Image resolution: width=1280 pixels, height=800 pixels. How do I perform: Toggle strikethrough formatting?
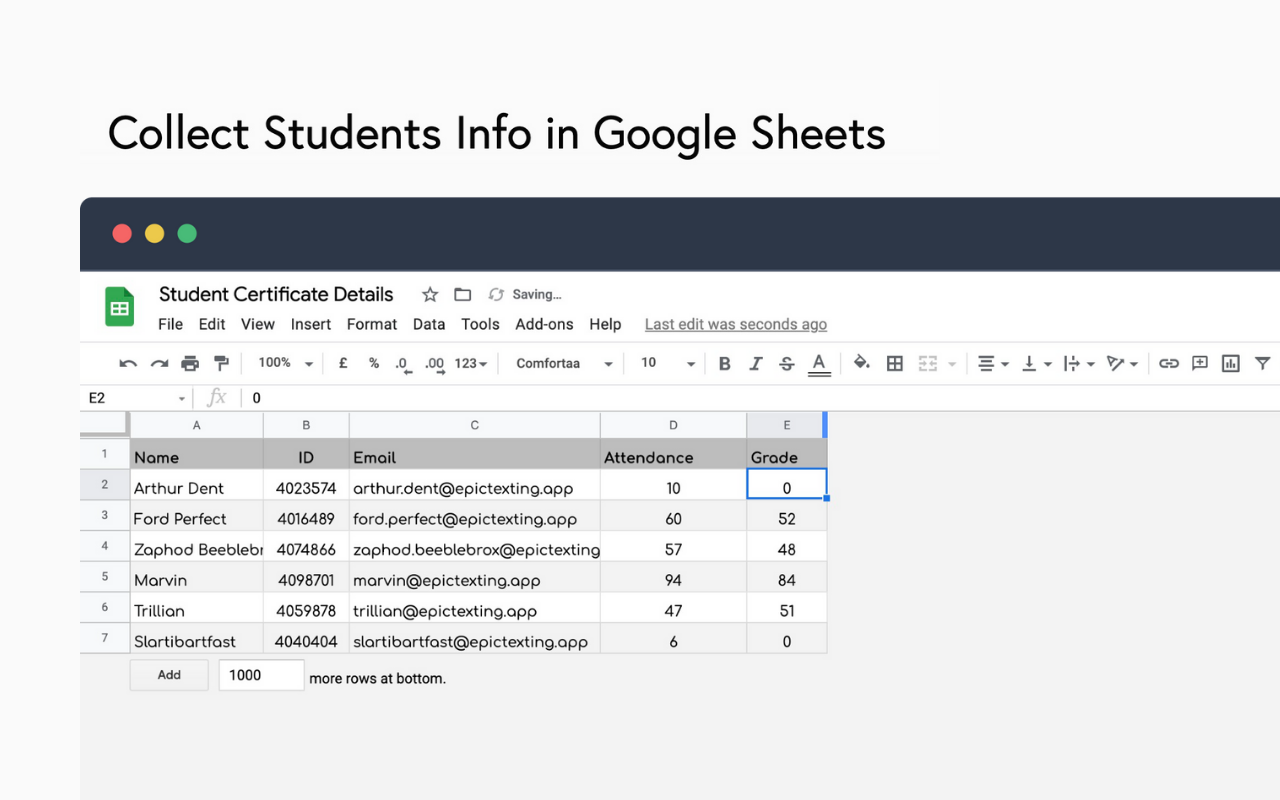tap(787, 364)
